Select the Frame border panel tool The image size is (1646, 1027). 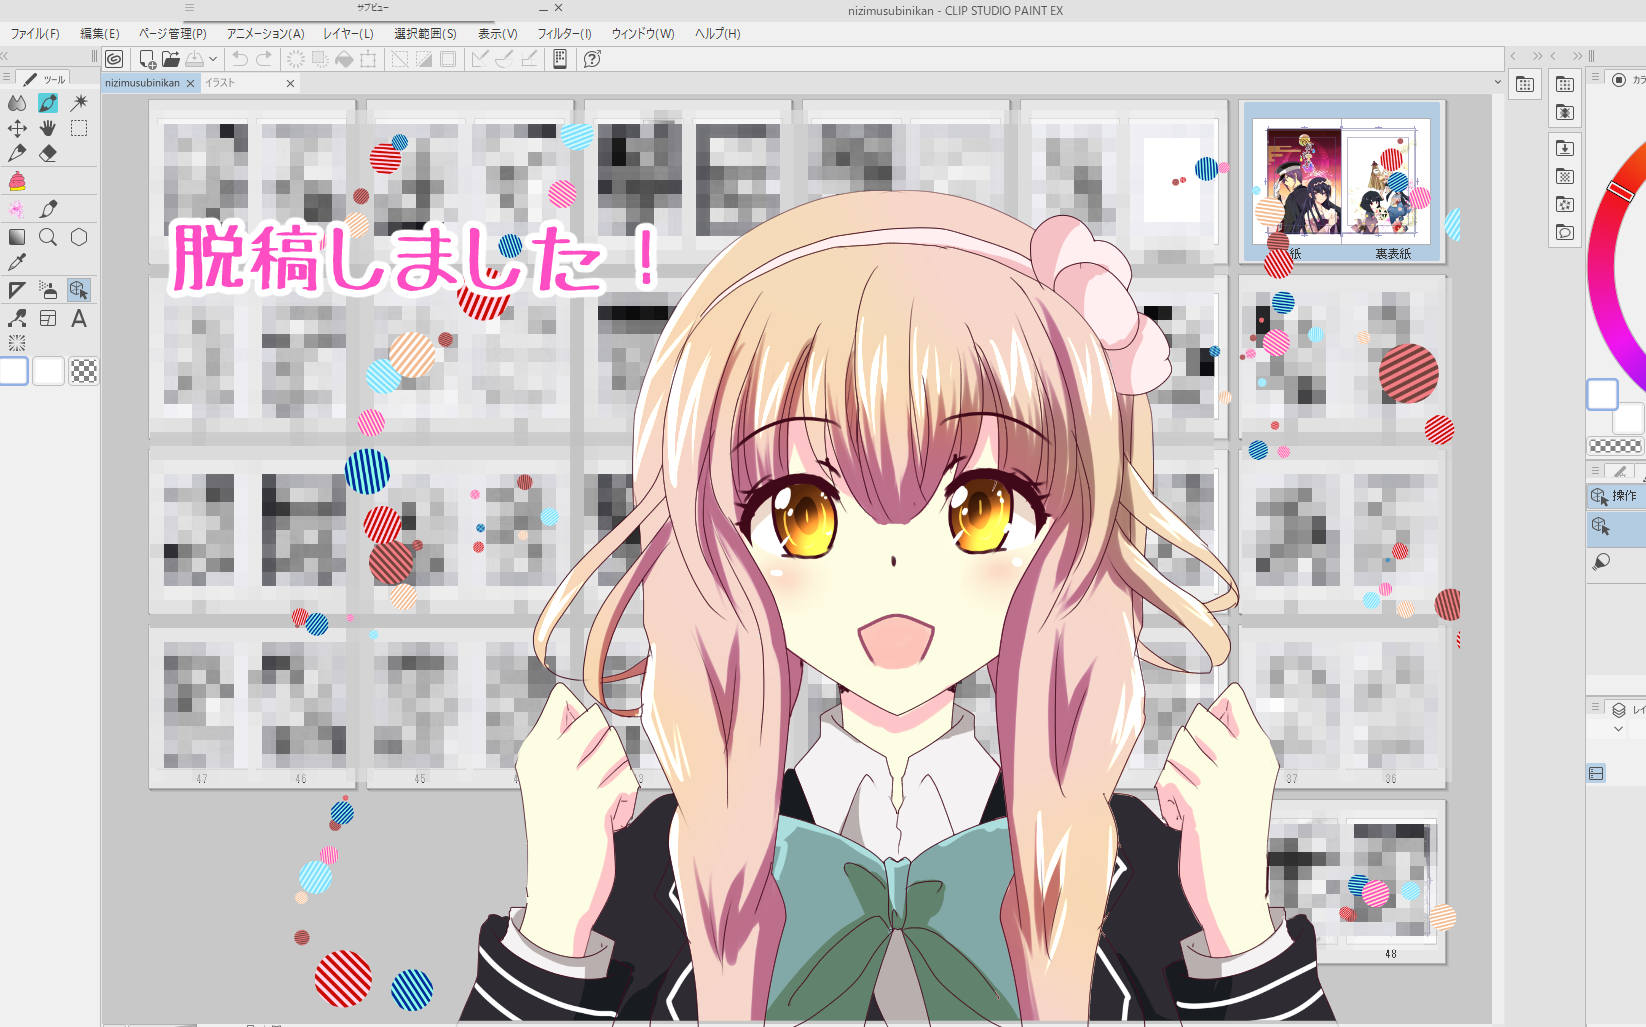click(x=48, y=318)
